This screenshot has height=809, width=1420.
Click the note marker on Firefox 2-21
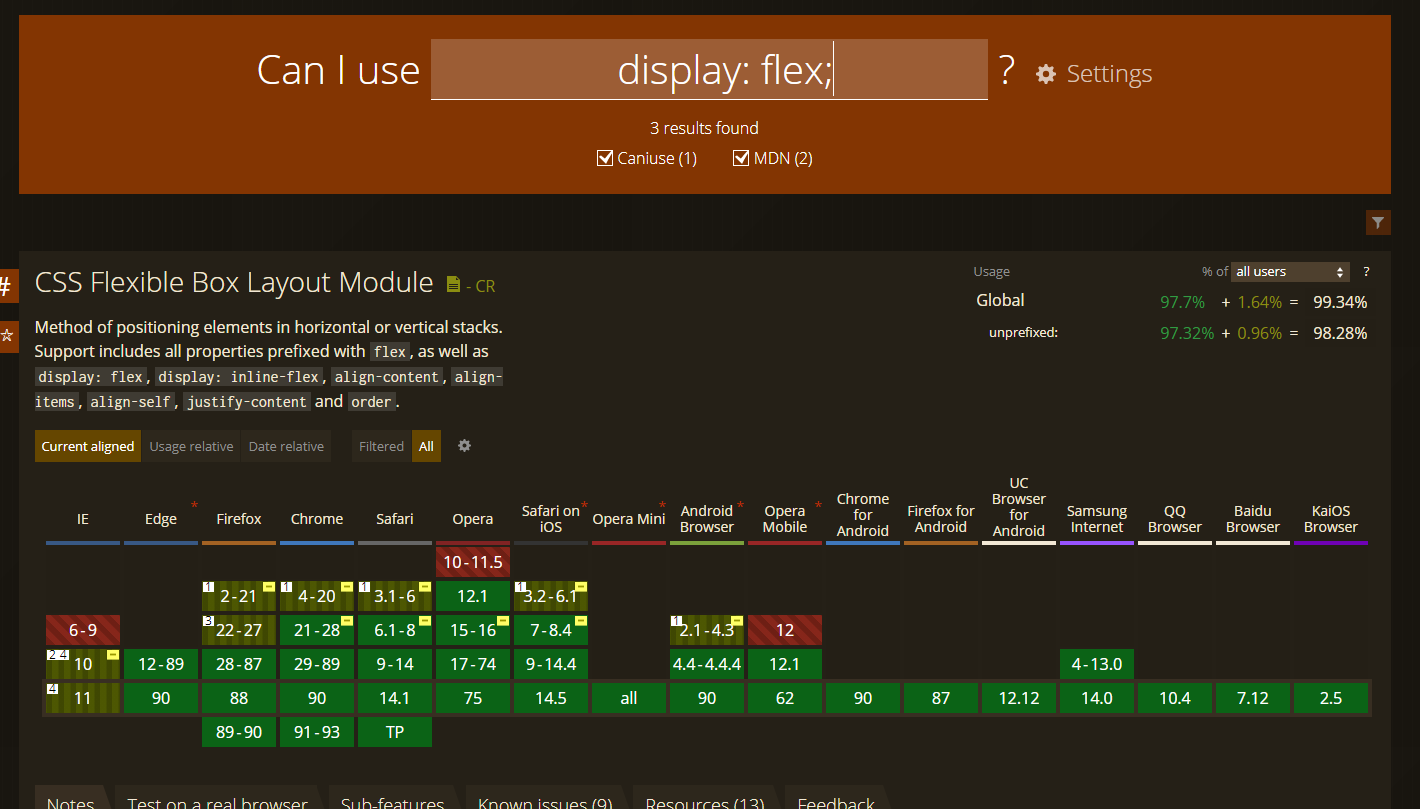coord(209,587)
